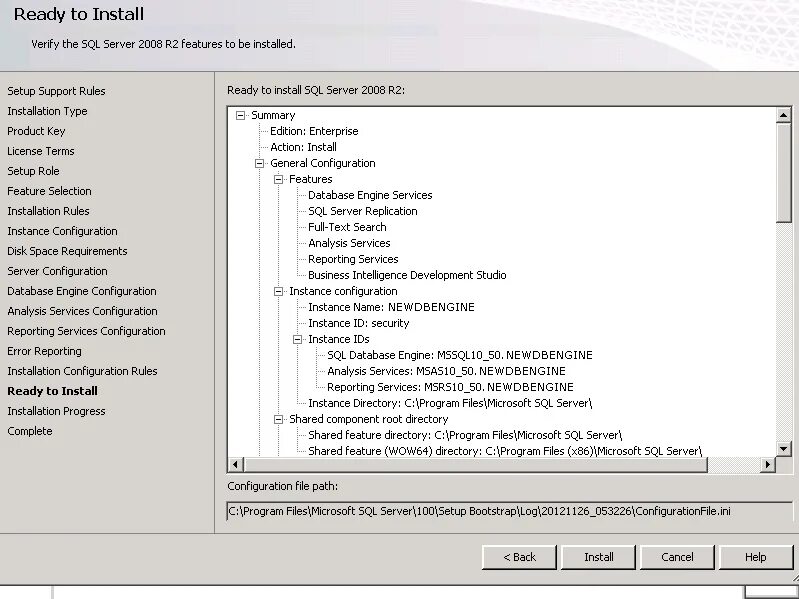The image size is (799, 599).
Task: Select 'SQL Server Replication' feature row
Action: click(x=363, y=211)
